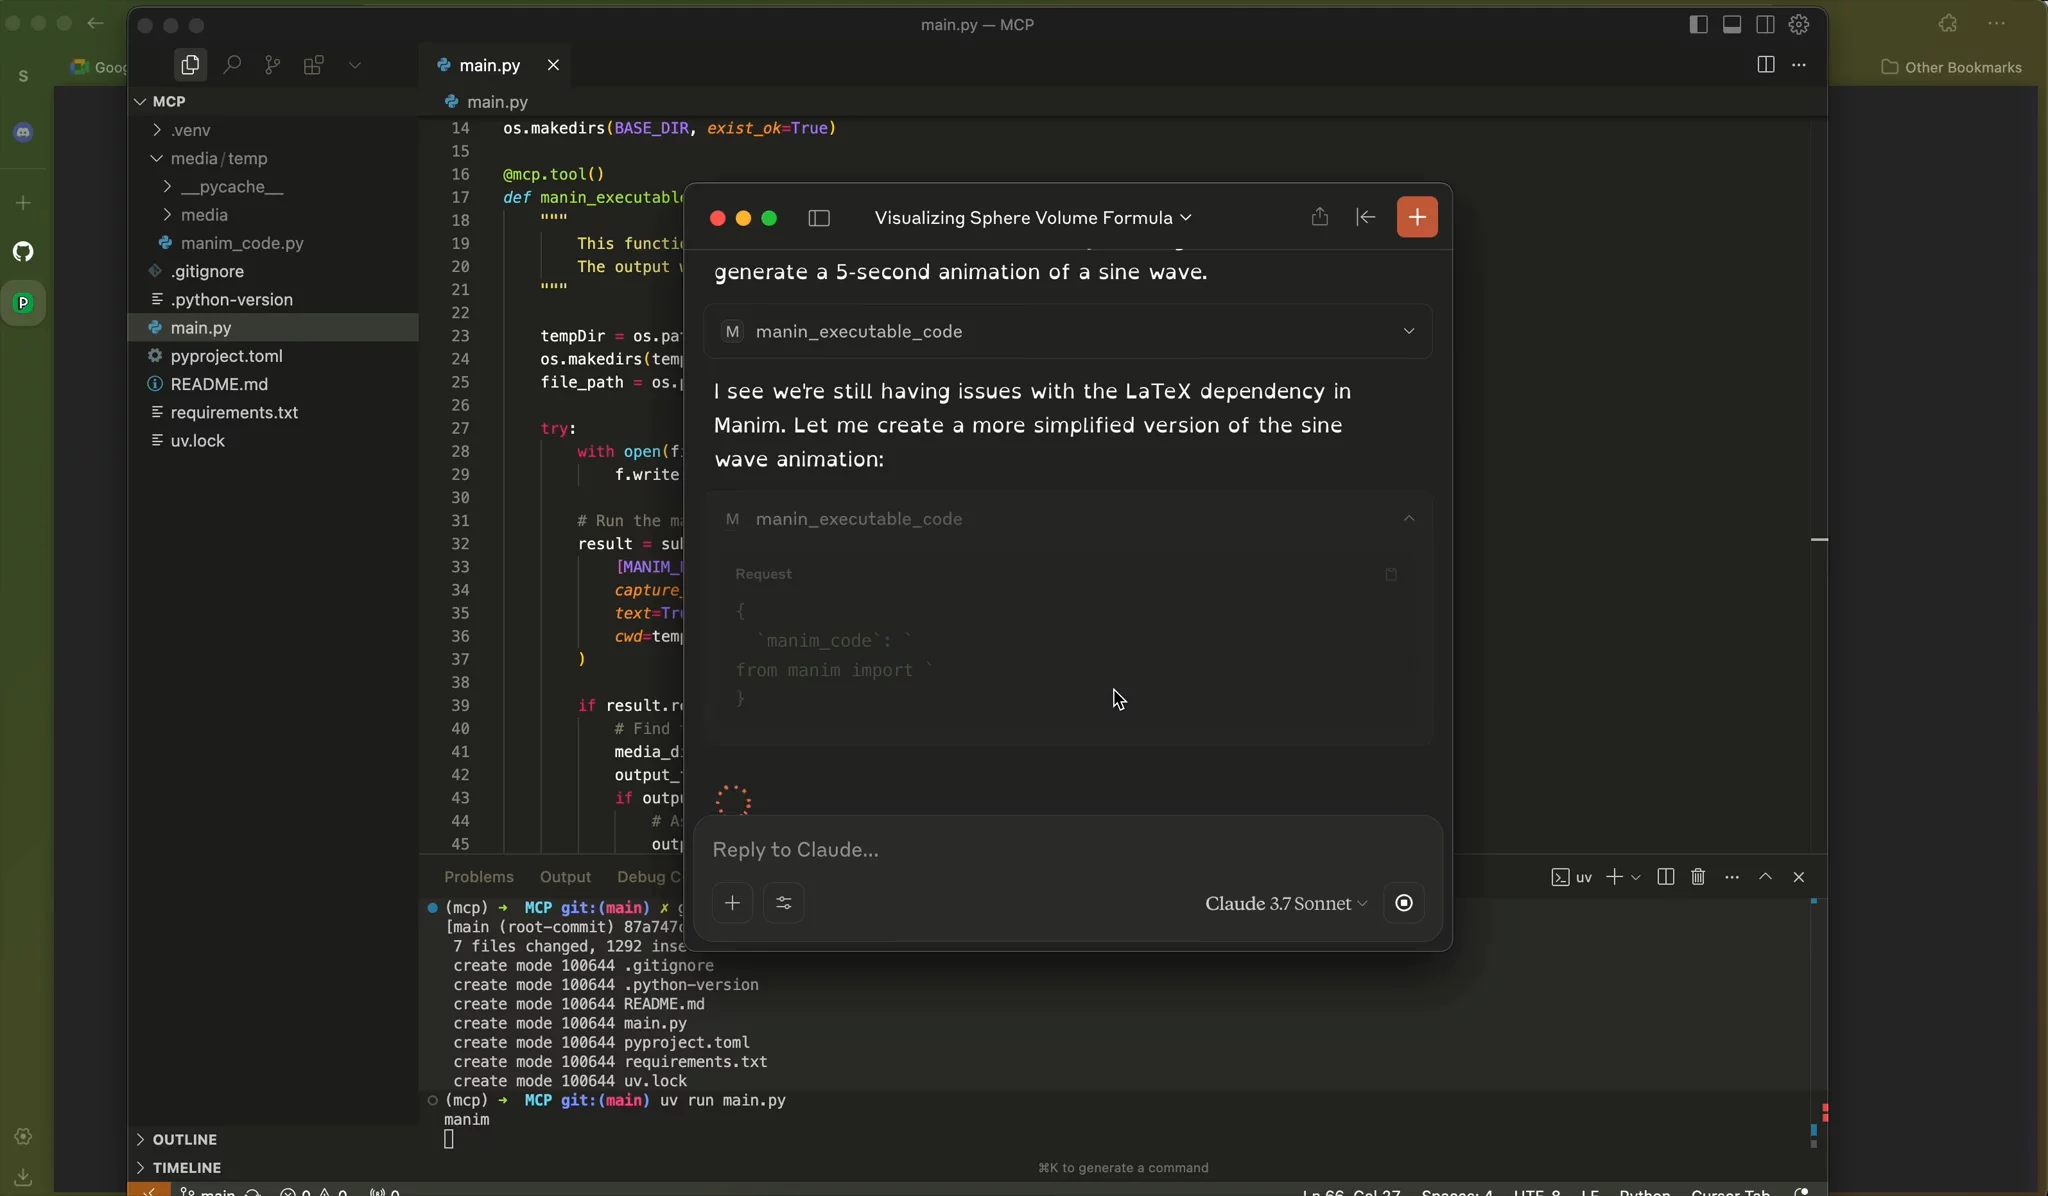Click the attachment plus button in reply box

point(732,903)
